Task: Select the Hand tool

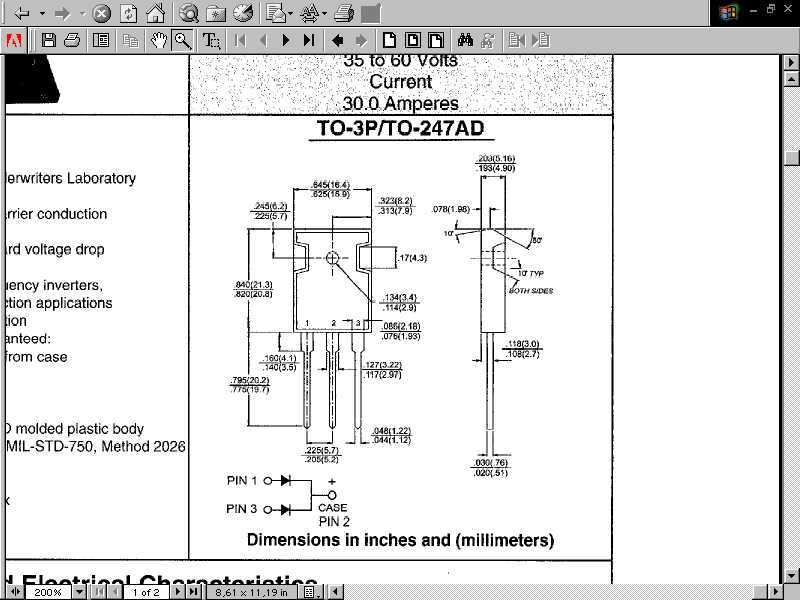Action: tap(158, 40)
